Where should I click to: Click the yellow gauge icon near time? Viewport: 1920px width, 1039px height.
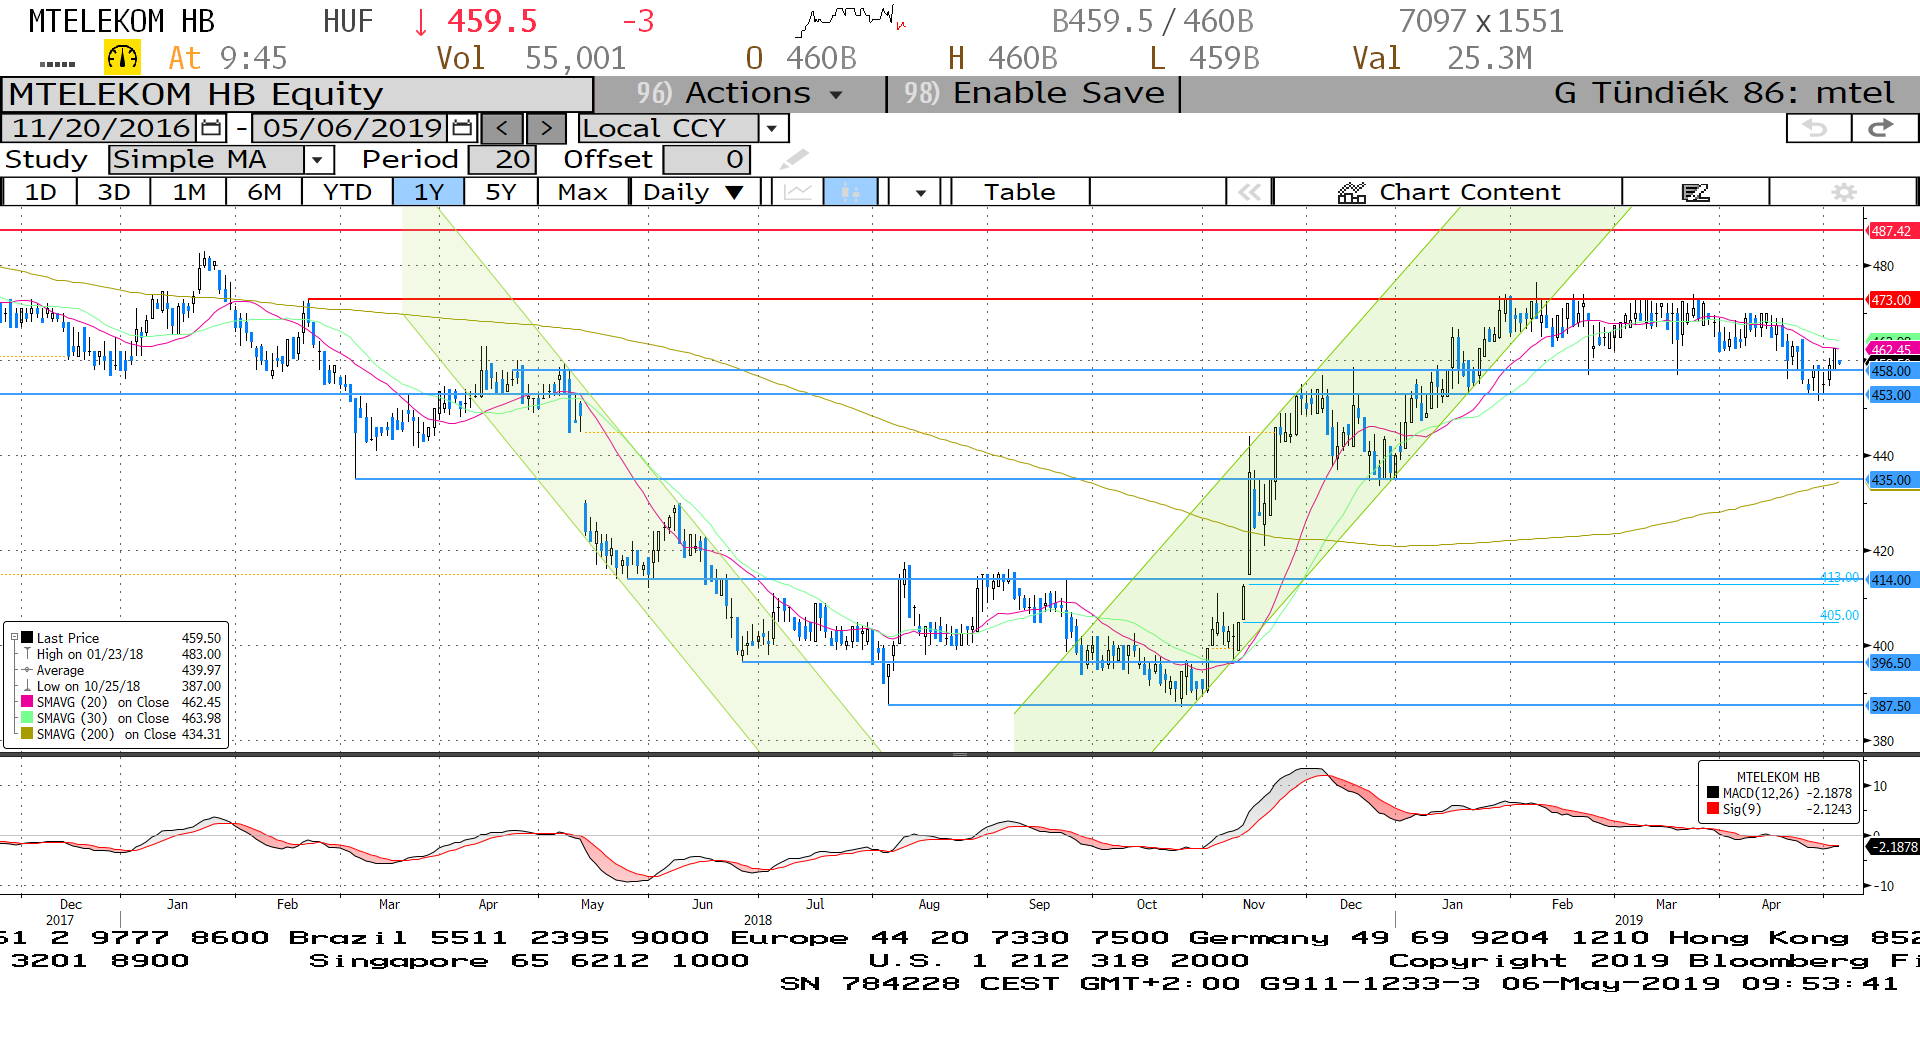(x=122, y=58)
